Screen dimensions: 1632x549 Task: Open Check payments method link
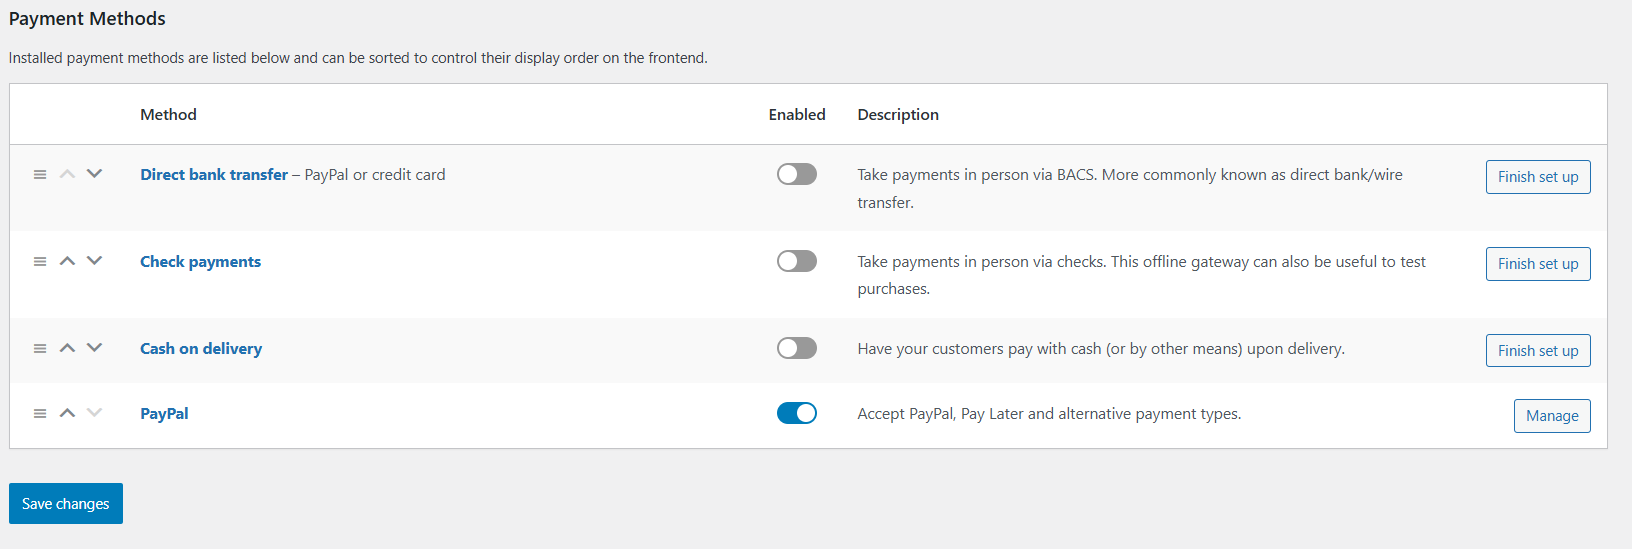pyautogui.click(x=200, y=261)
